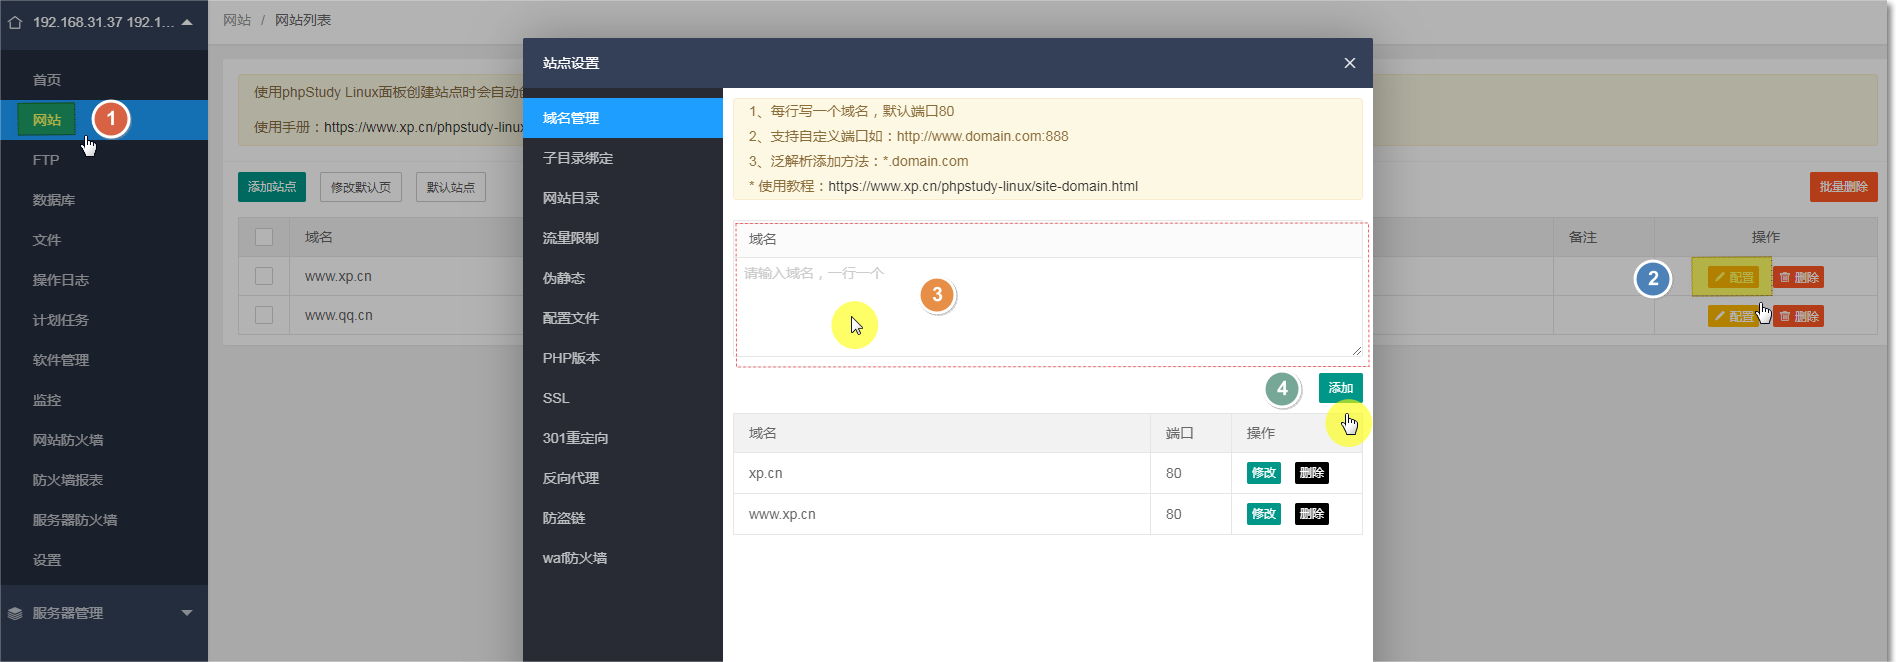
Task: Click 删除 for domain www.xp.cn in dialog
Action: click(1312, 514)
